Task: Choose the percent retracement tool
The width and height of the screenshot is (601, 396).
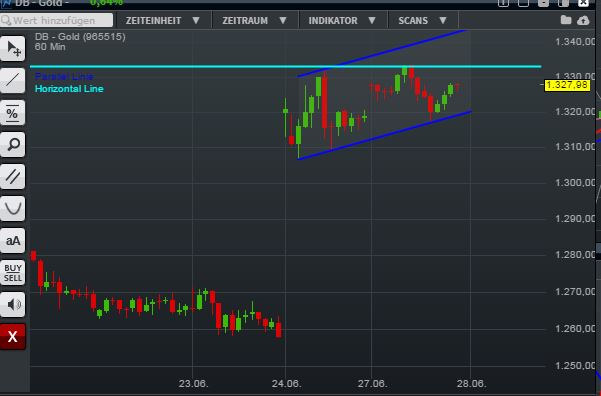Action: (13, 113)
